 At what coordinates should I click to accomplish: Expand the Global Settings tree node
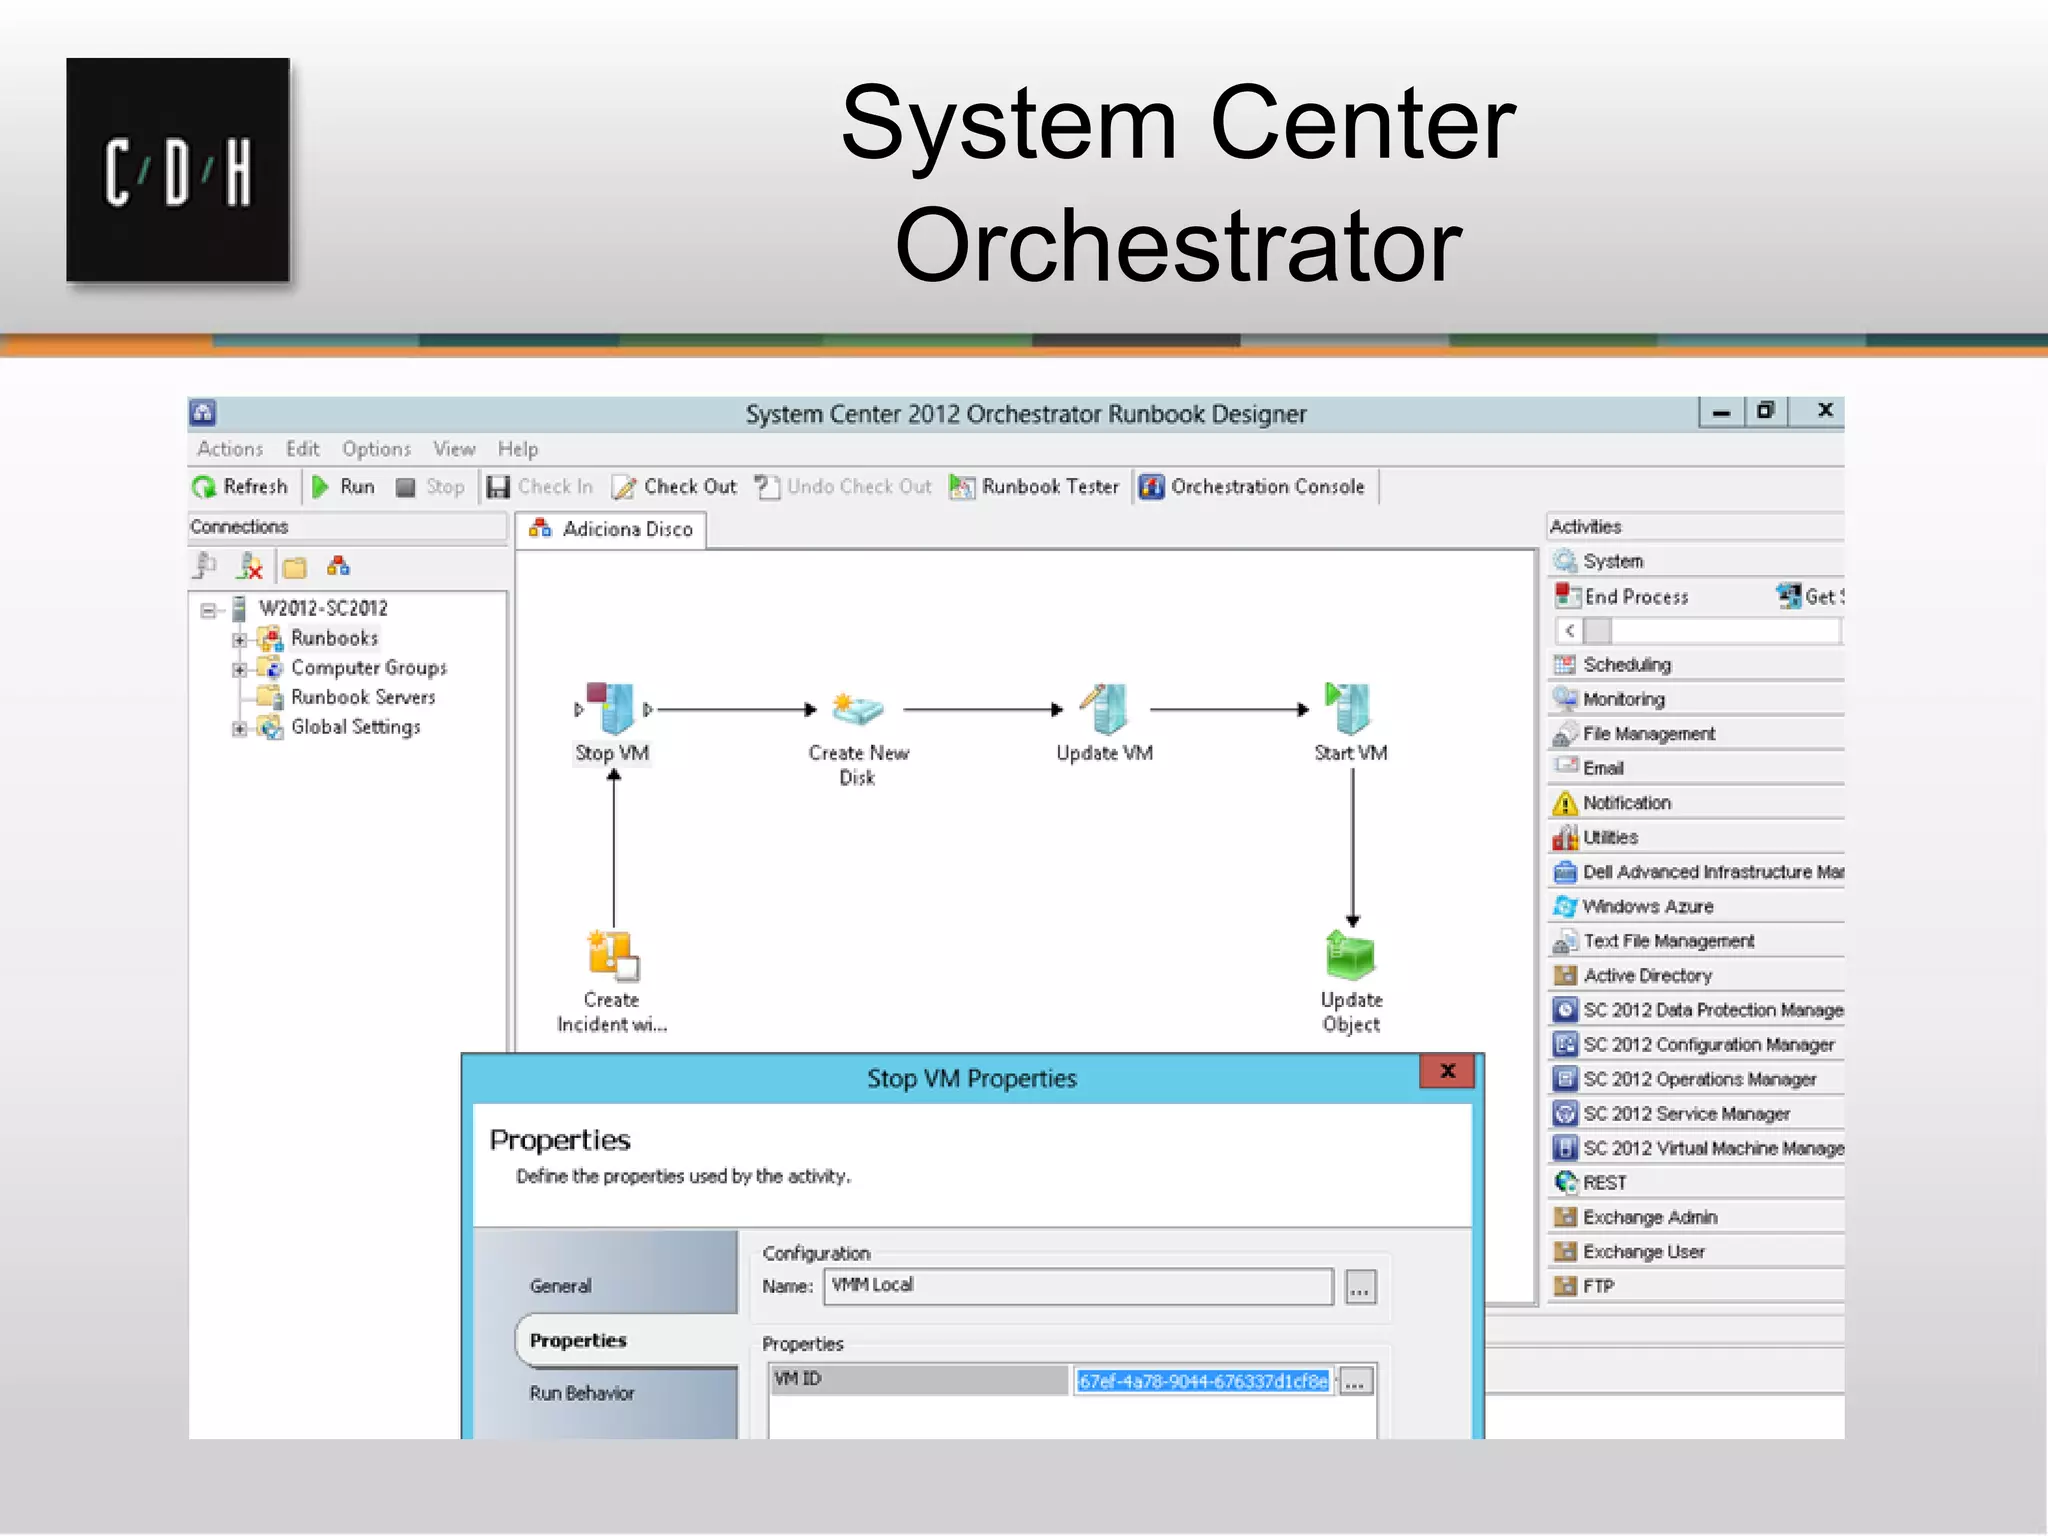coord(239,729)
